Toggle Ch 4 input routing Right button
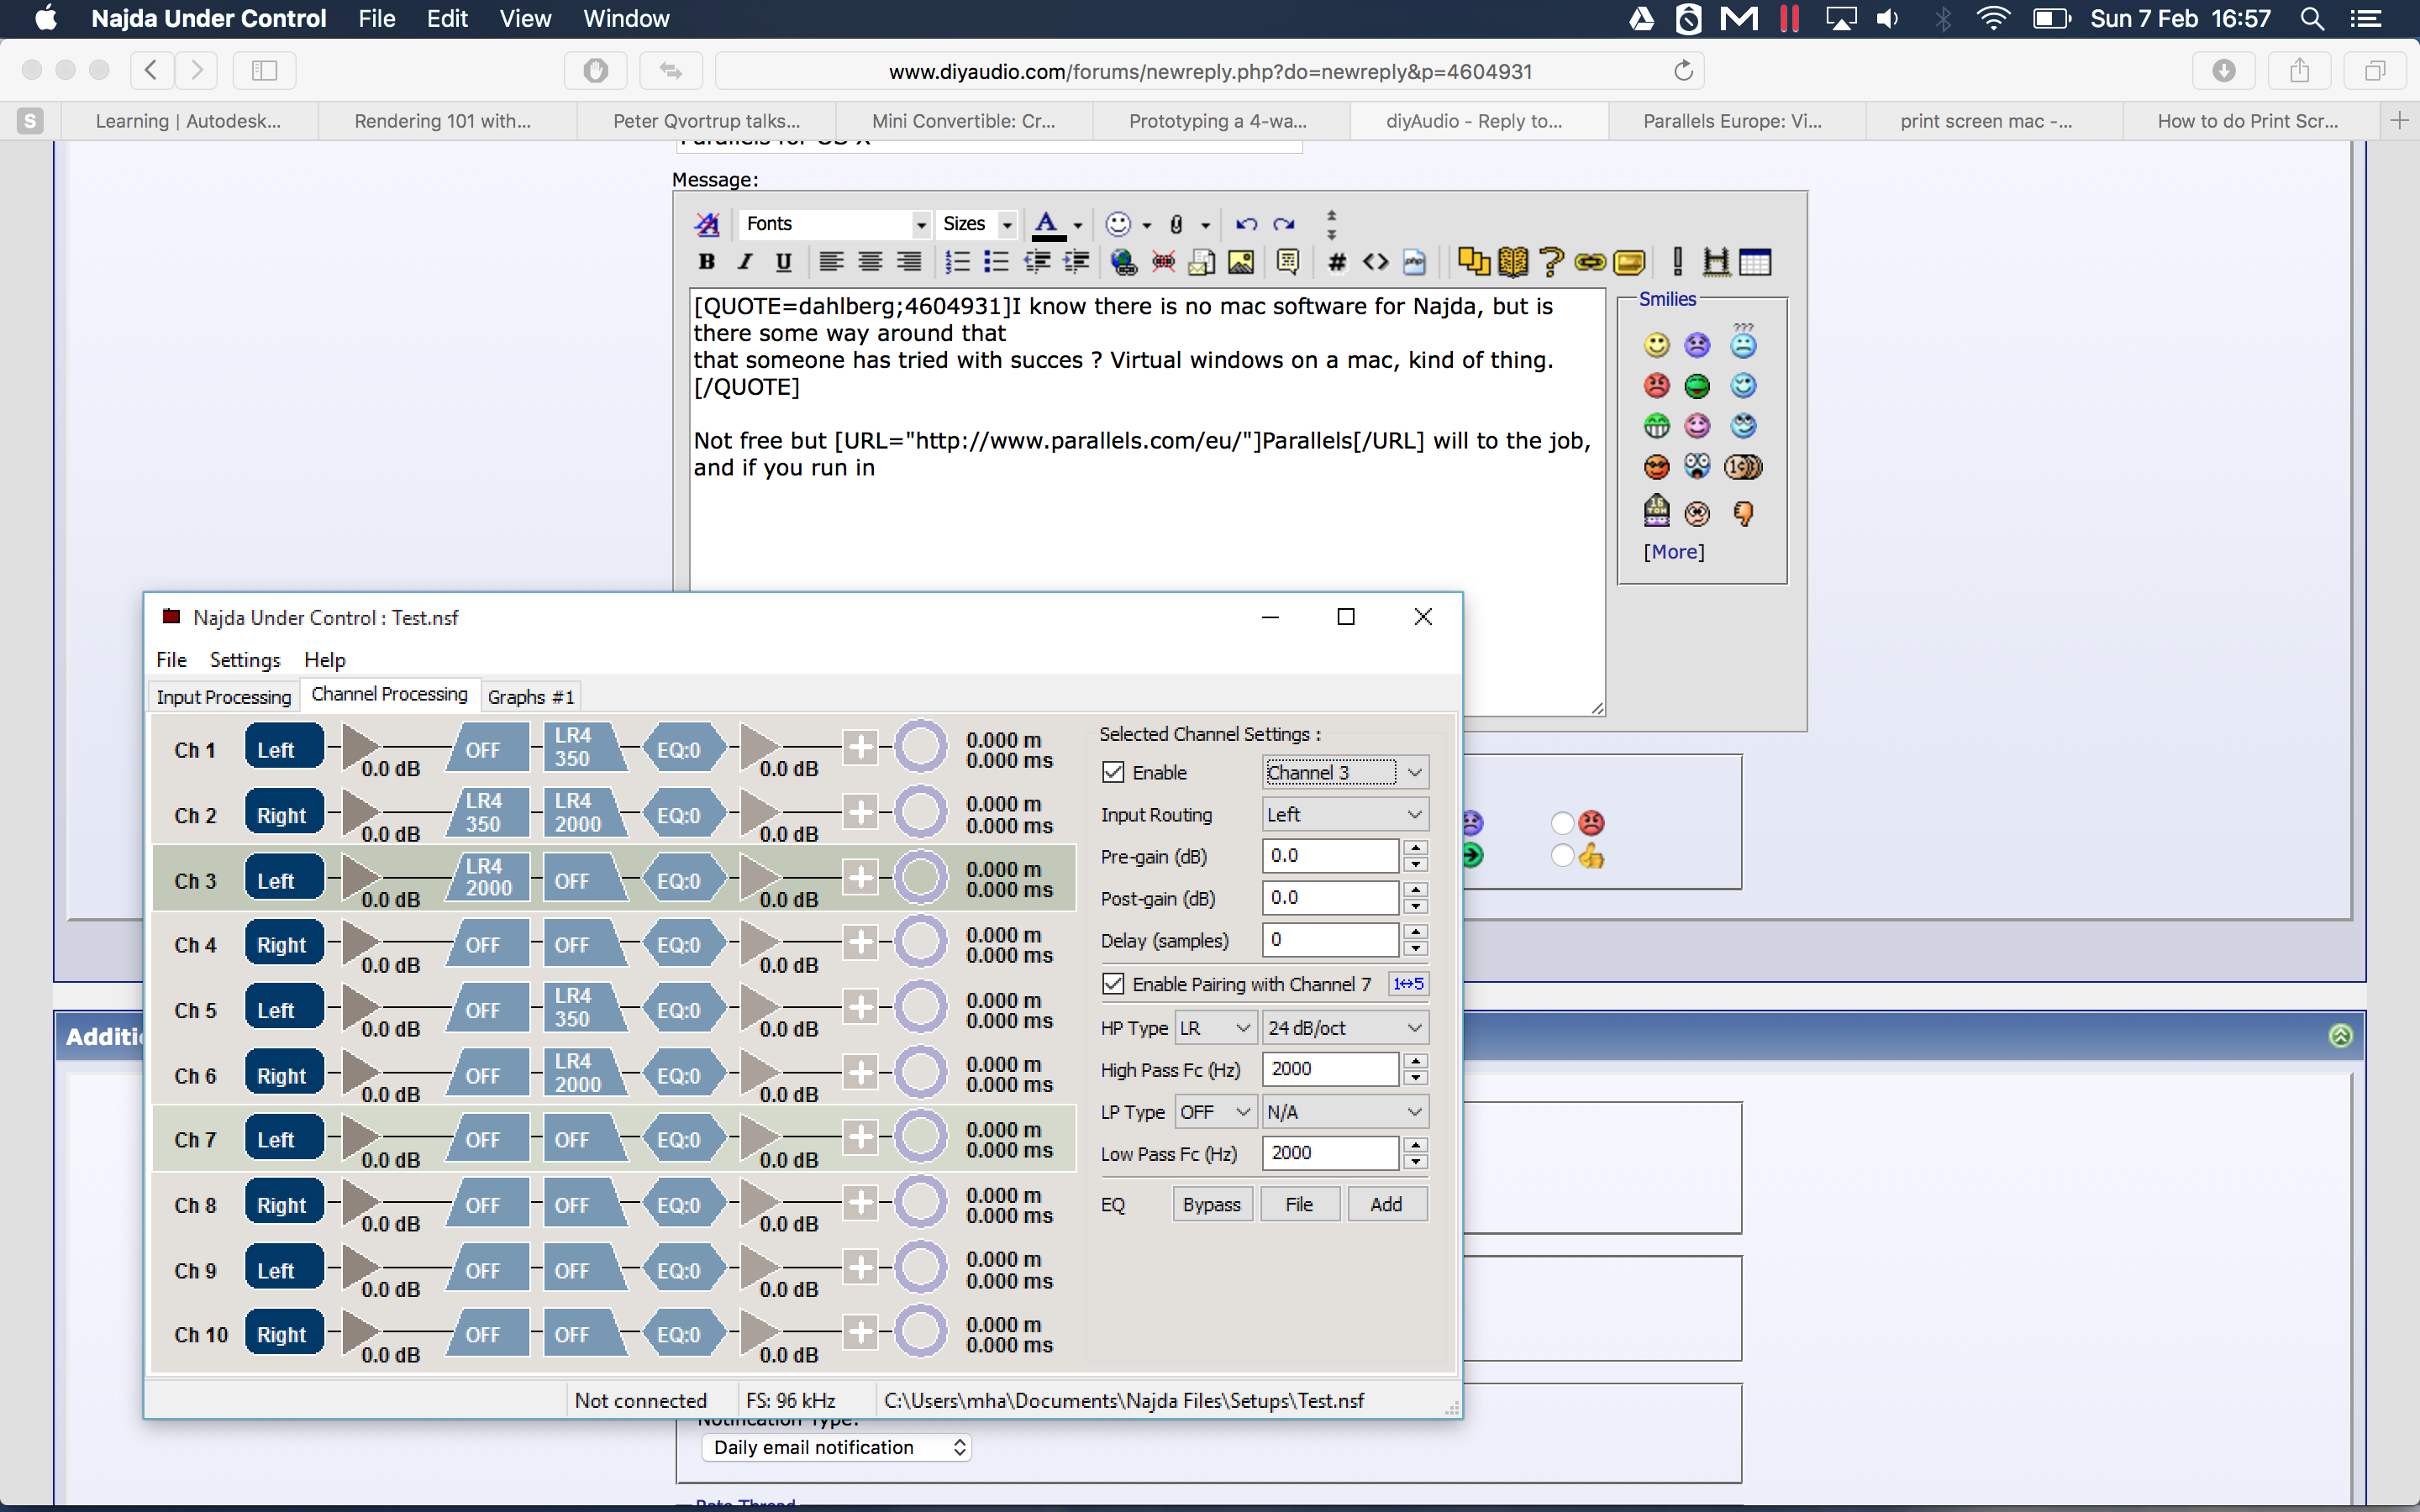2420x1512 pixels. [284, 943]
